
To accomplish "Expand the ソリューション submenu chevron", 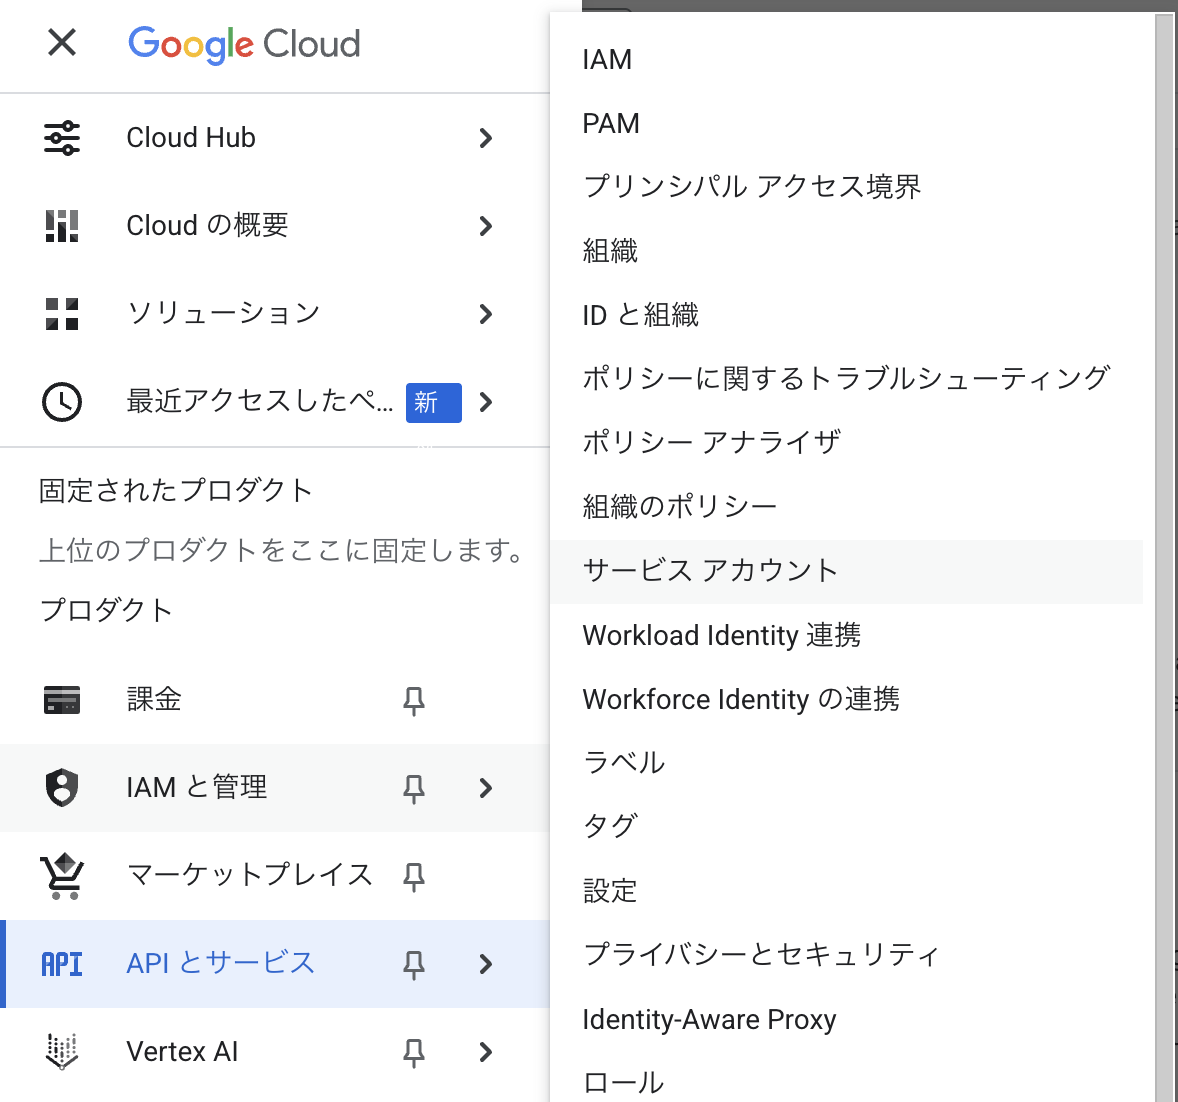I will 486,314.
